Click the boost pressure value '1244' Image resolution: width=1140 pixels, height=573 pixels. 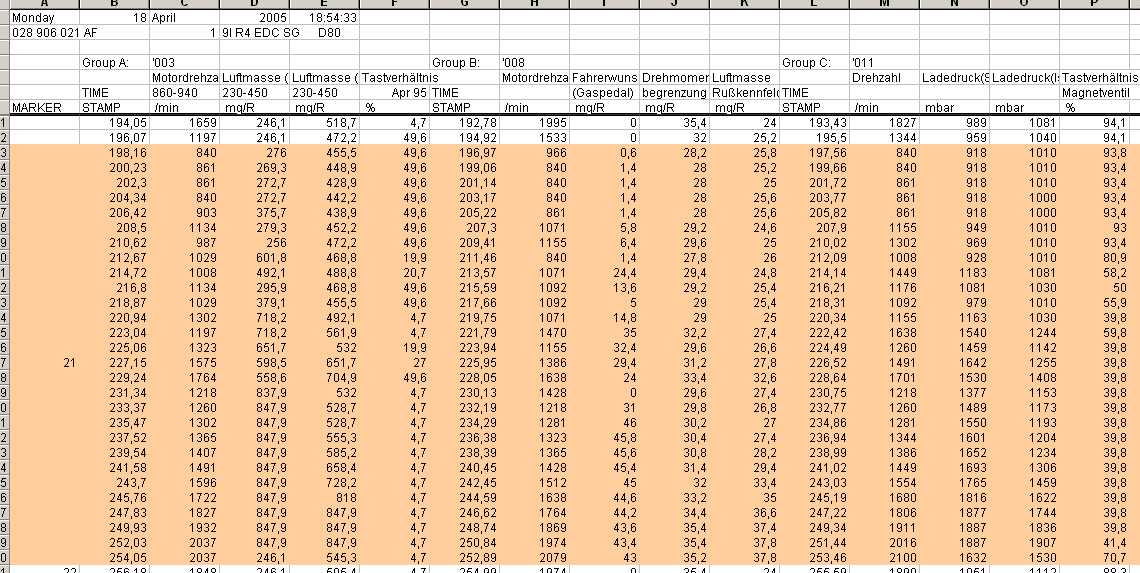[1024, 332]
